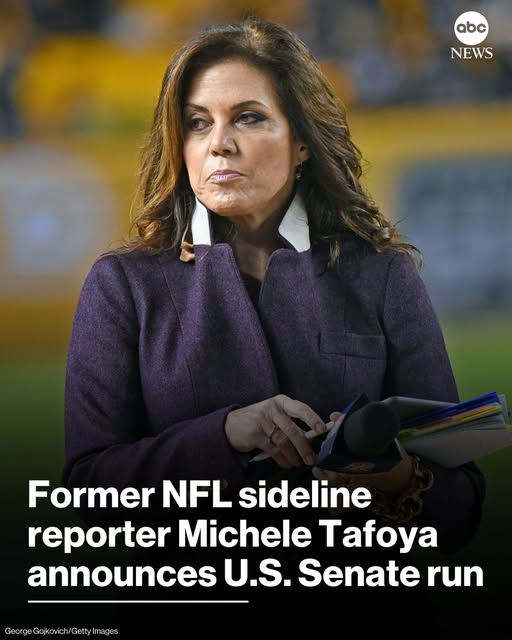Click the white divider line below the headline
Screen dimensions: 512x640
(138, 601)
